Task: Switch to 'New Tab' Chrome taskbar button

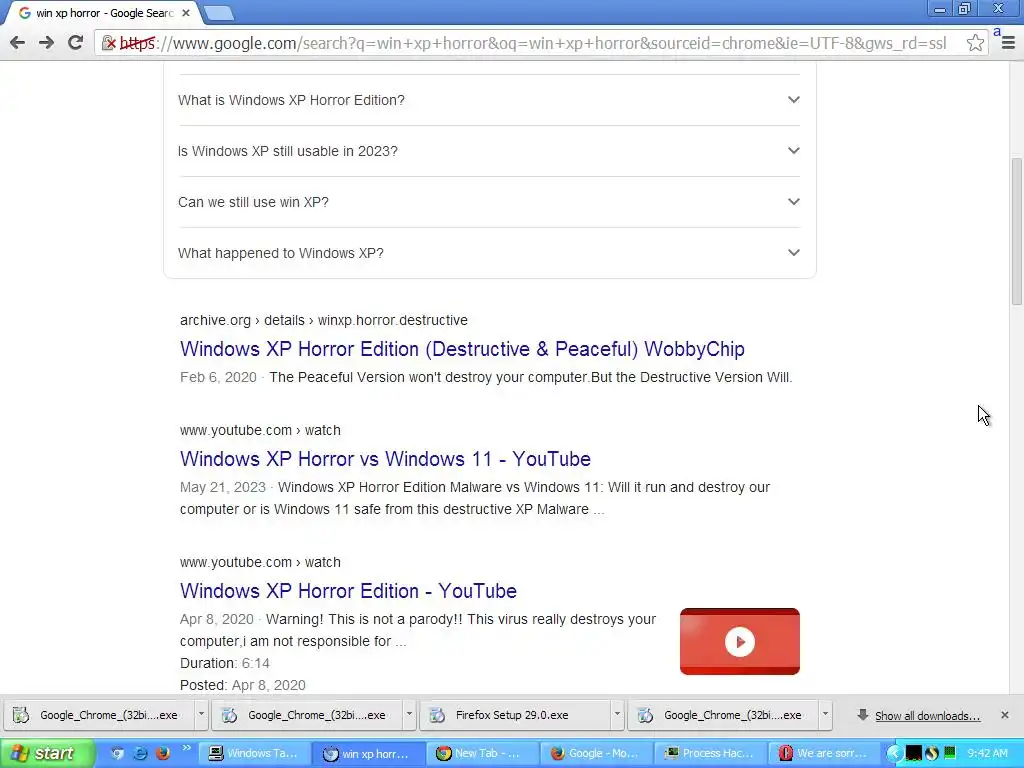Action: [x=482, y=754]
